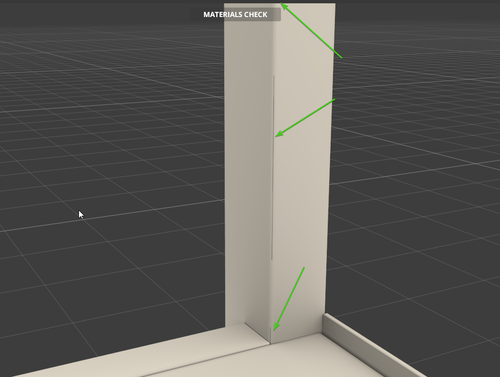Click the MATERIALS CHECK label
Screen dimensions: 500x377
tap(235, 15)
